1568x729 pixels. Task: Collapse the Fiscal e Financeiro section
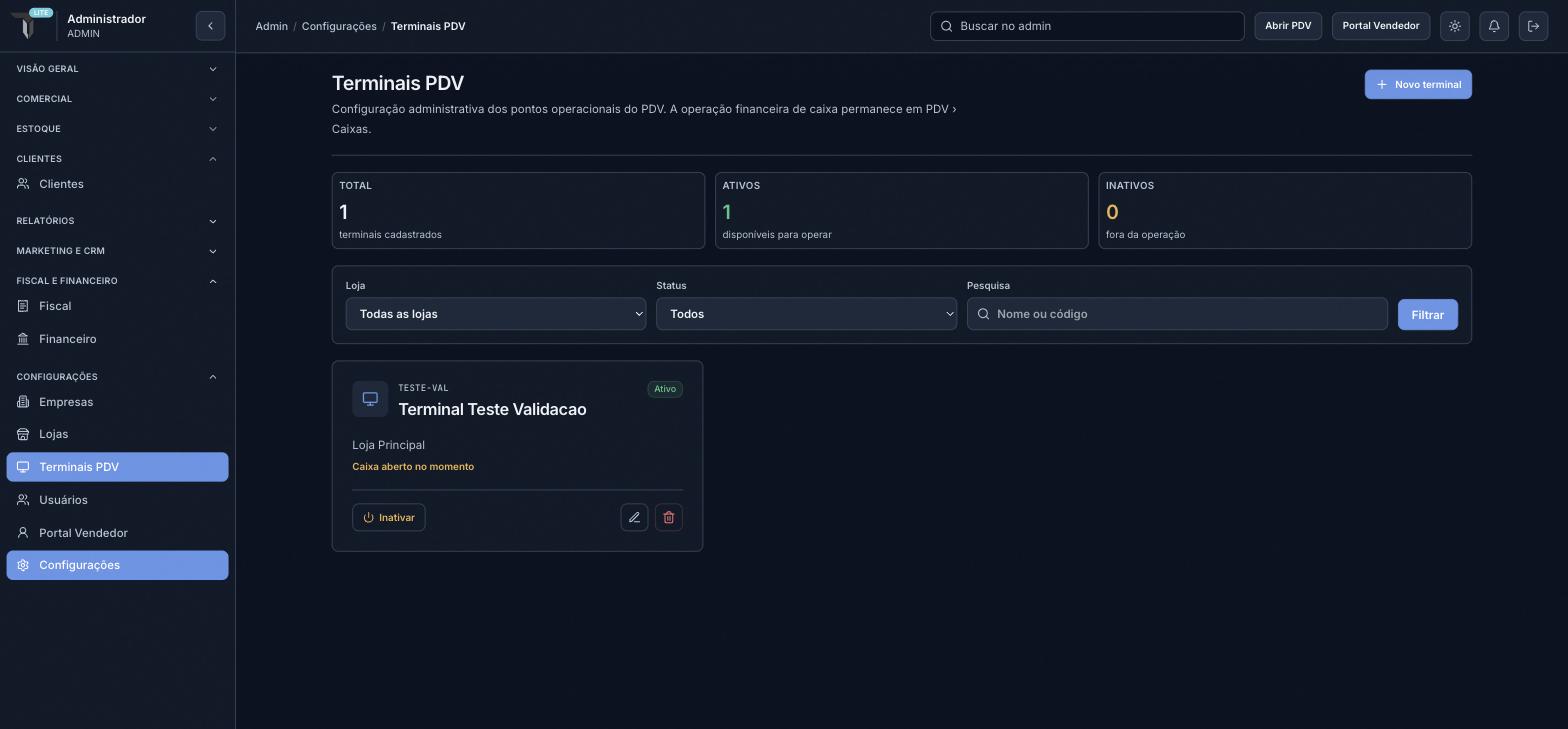(117, 281)
